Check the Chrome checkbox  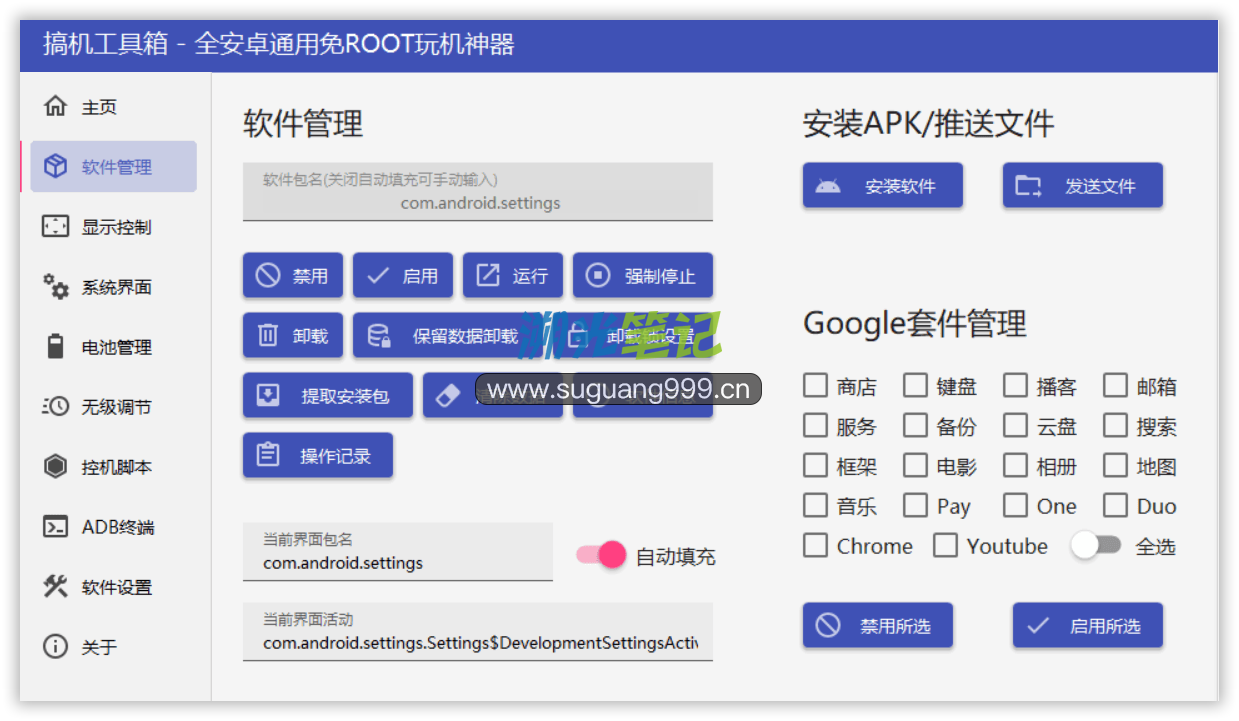[816, 546]
